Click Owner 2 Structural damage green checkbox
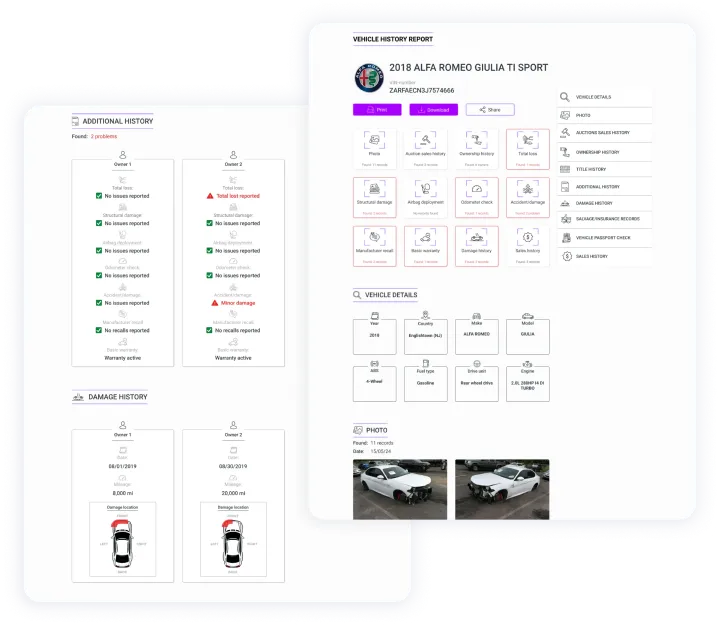This screenshot has height=625, width=719. [210, 223]
